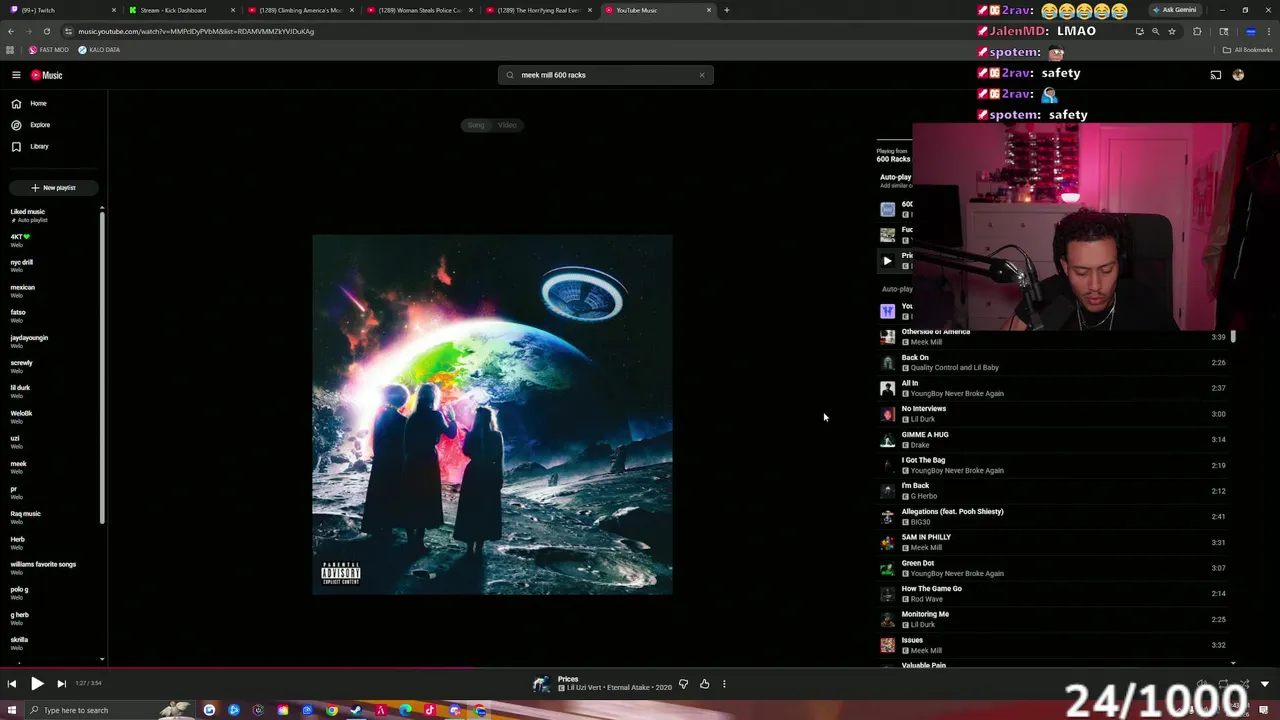
Task: Play I Got The Bag from queue
Action: tap(1054, 465)
